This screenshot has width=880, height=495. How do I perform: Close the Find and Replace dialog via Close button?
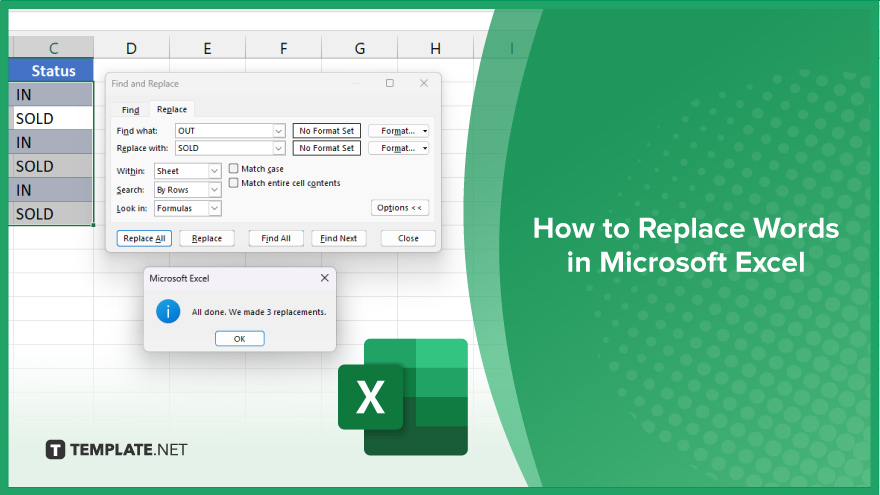pos(408,238)
